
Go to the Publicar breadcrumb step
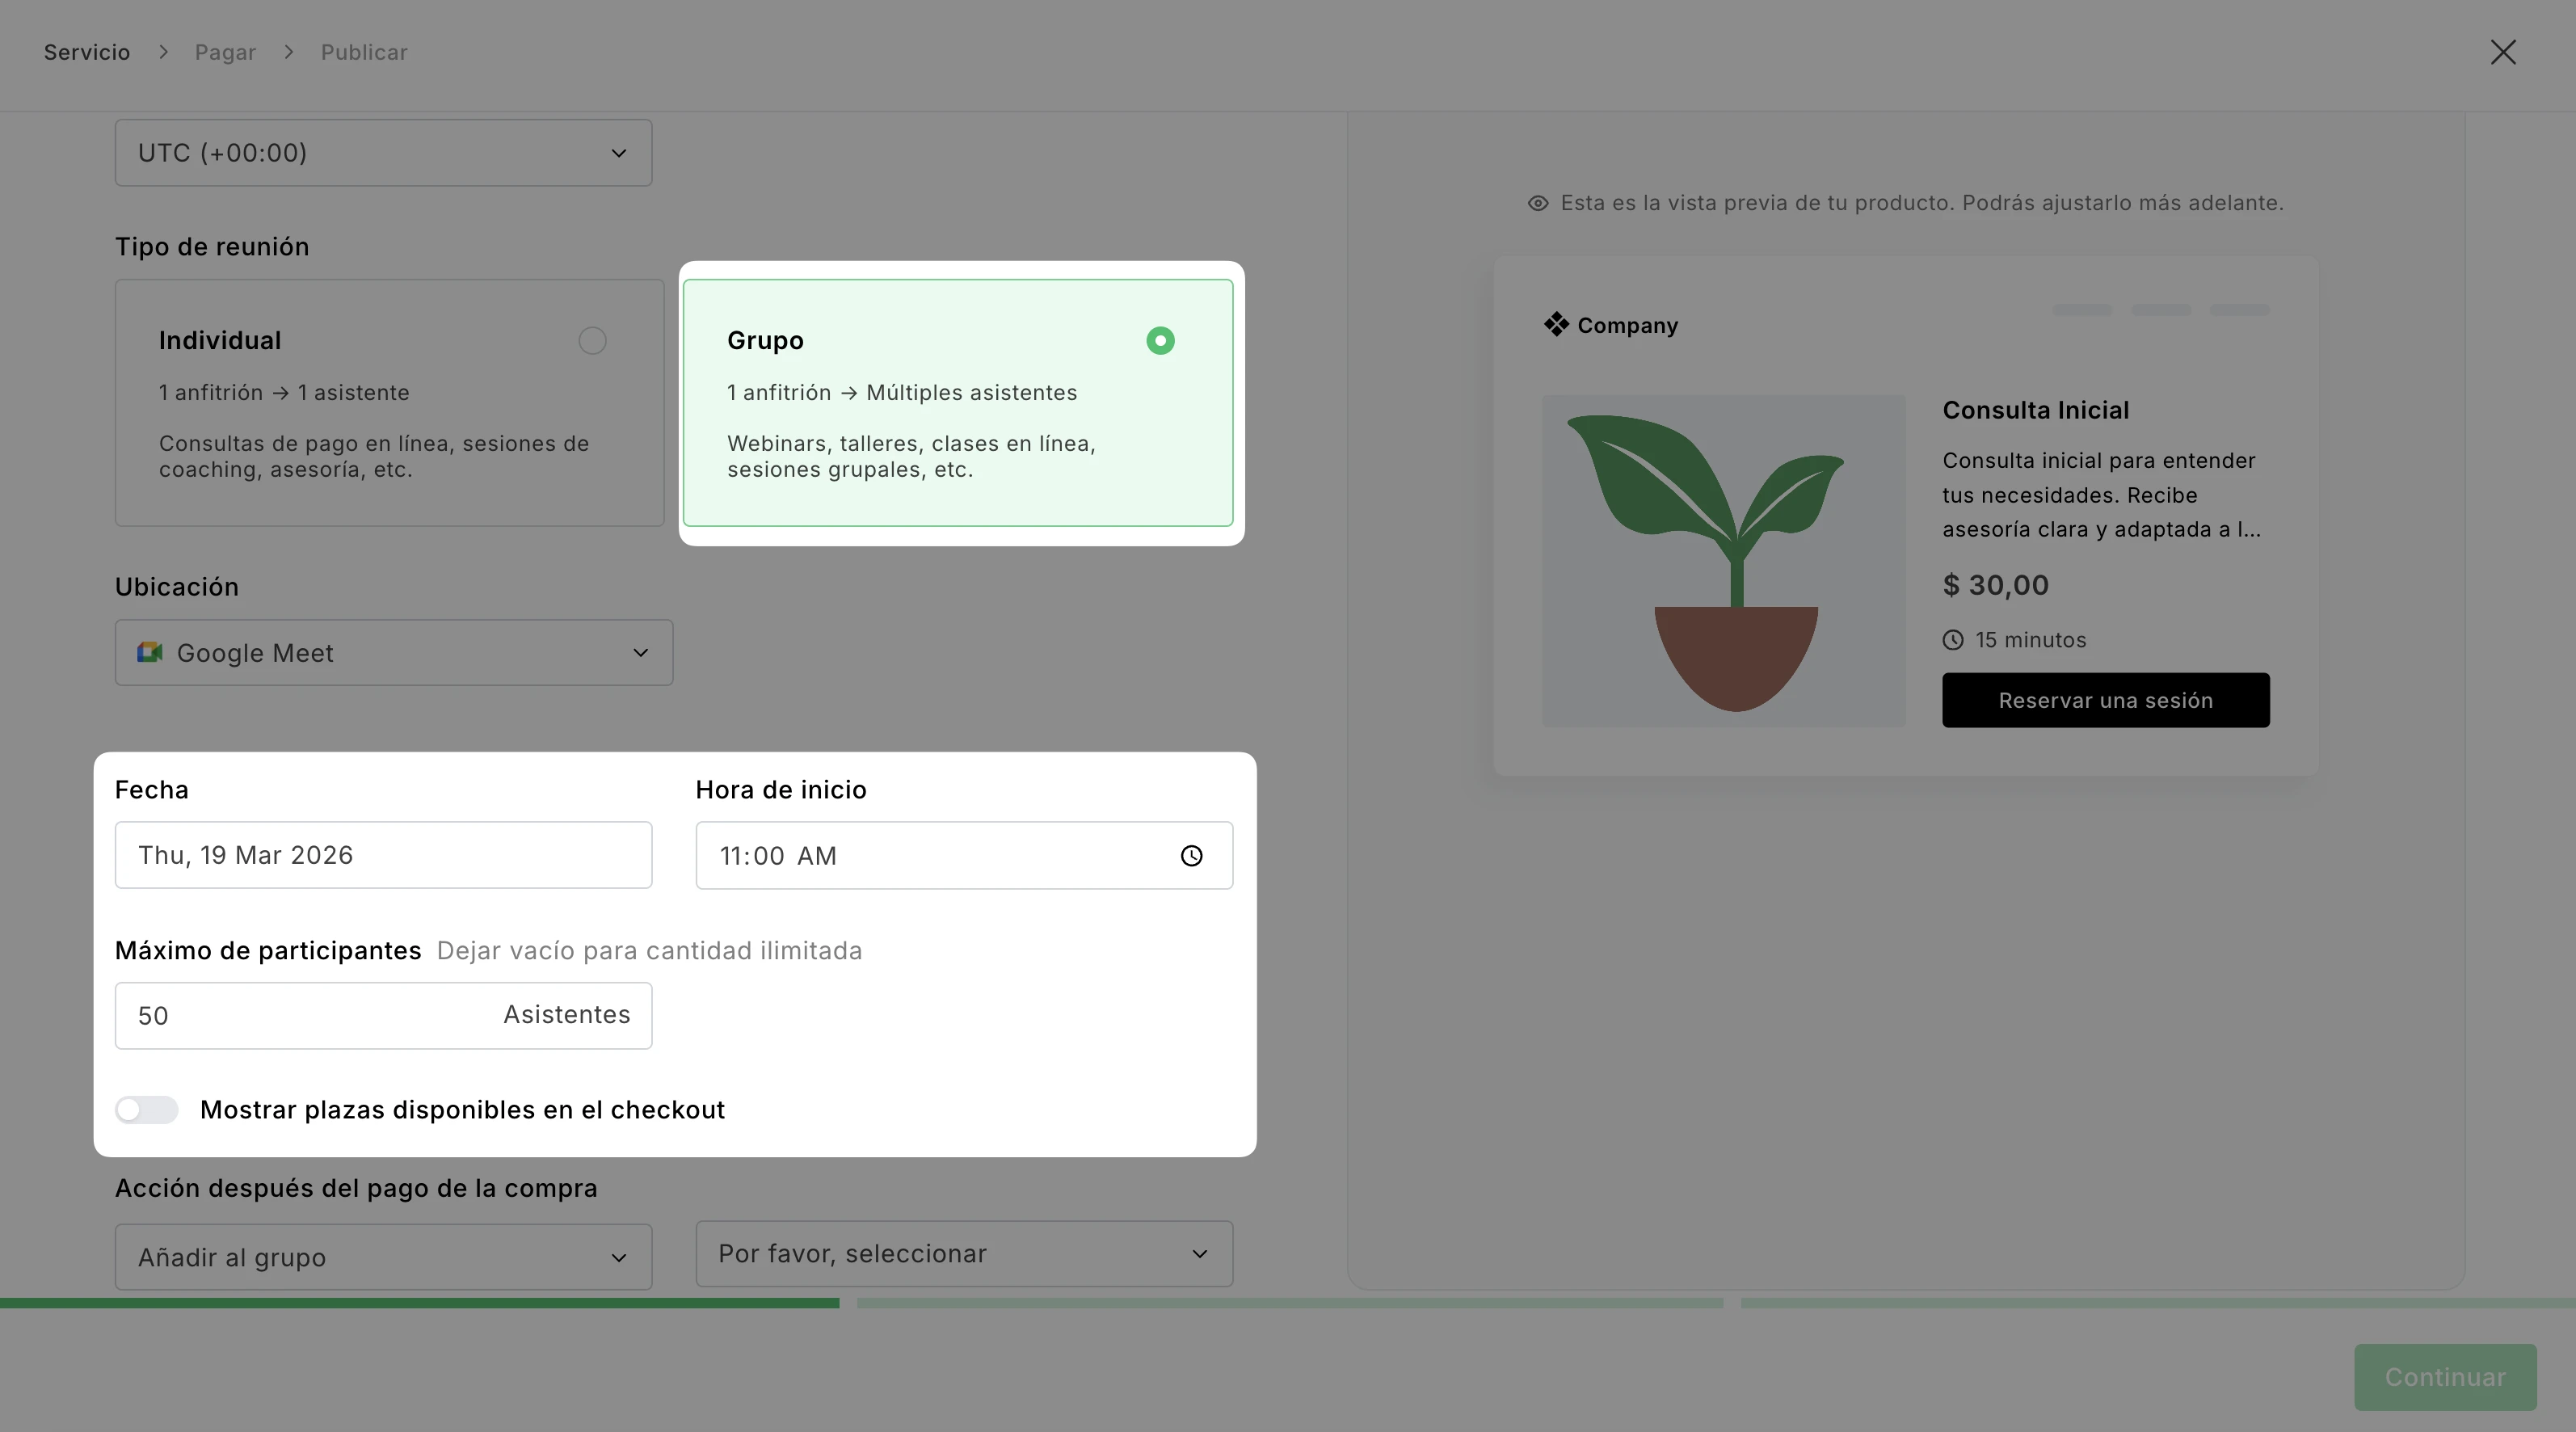pos(364,52)
